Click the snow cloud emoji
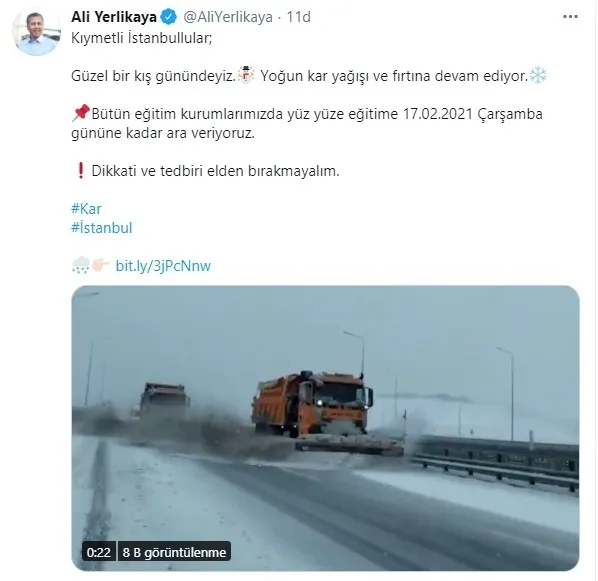Screen dimensions: 598x581 click(x=80, y=265)
